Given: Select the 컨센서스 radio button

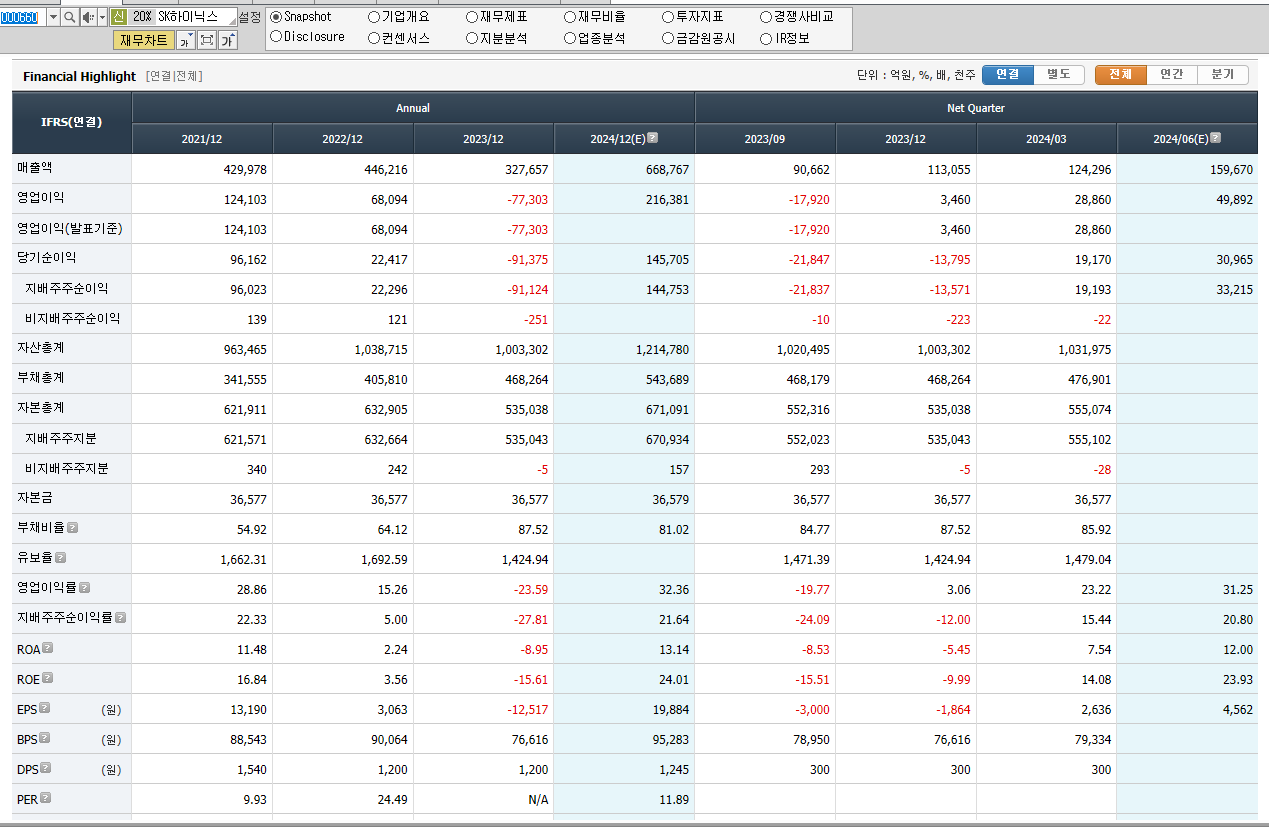Looking at the screenshot, I should point(374,38).
